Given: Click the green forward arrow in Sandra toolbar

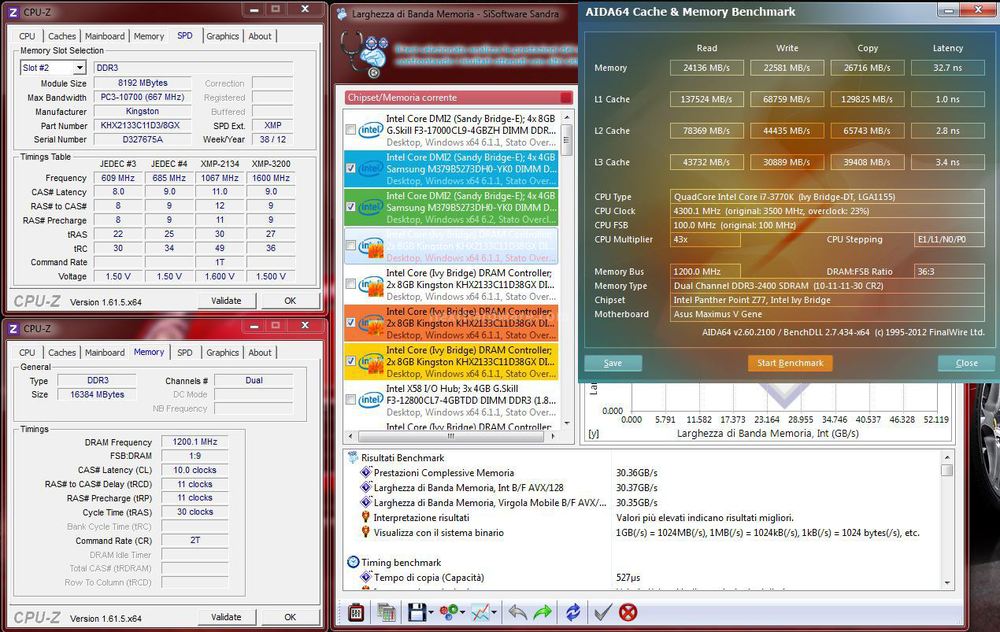Looking at the screenshot, I should (x=542, y=613).
